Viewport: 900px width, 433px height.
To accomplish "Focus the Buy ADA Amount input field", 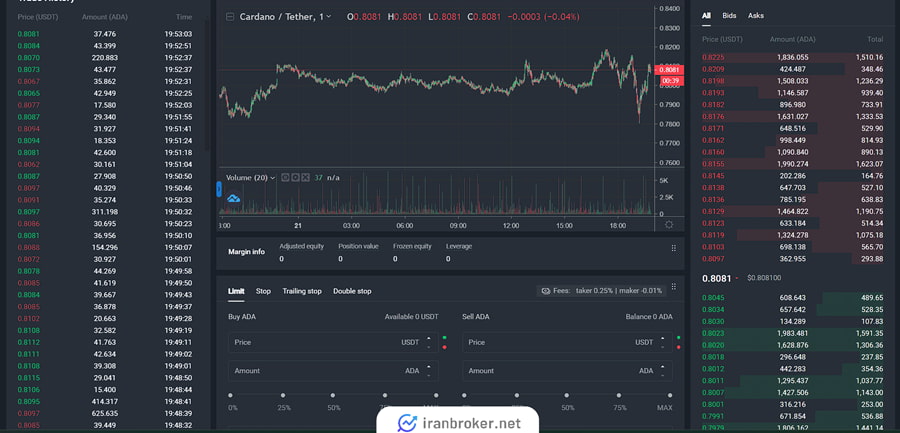I will click(x=333, y=371).
